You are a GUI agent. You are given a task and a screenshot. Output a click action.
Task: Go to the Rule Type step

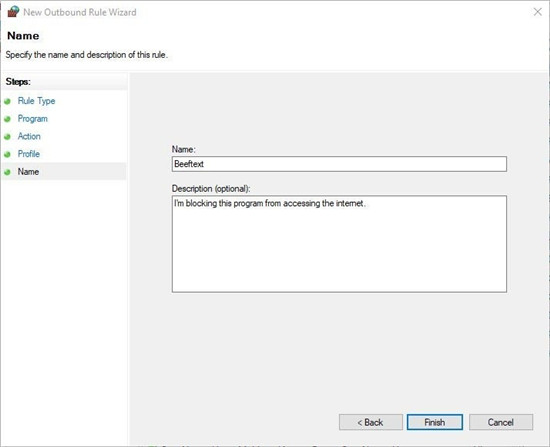coord(36,101)
